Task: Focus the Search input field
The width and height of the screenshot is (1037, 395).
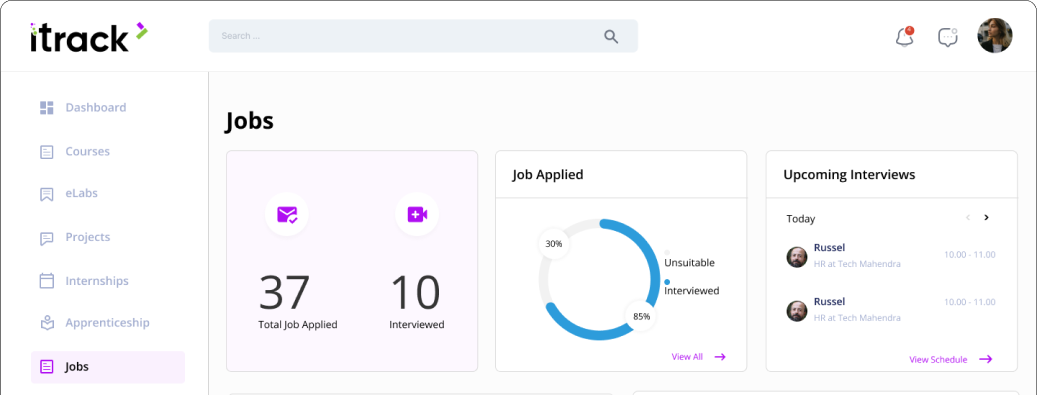Action: 423,36
